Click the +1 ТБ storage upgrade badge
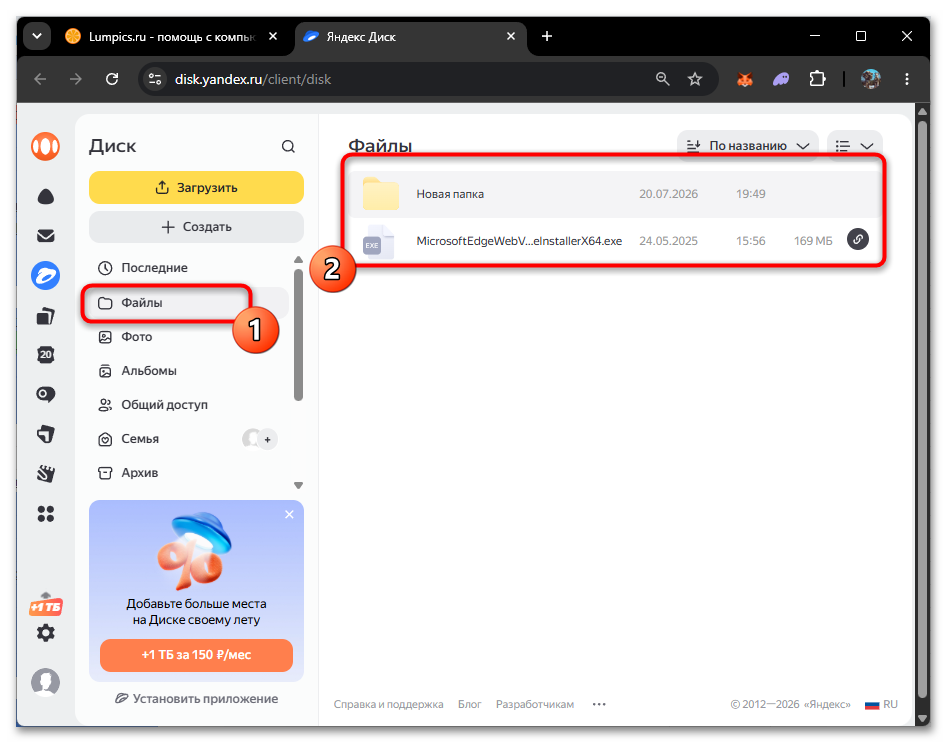Screen dimensions: 947x743 [45, 605]
